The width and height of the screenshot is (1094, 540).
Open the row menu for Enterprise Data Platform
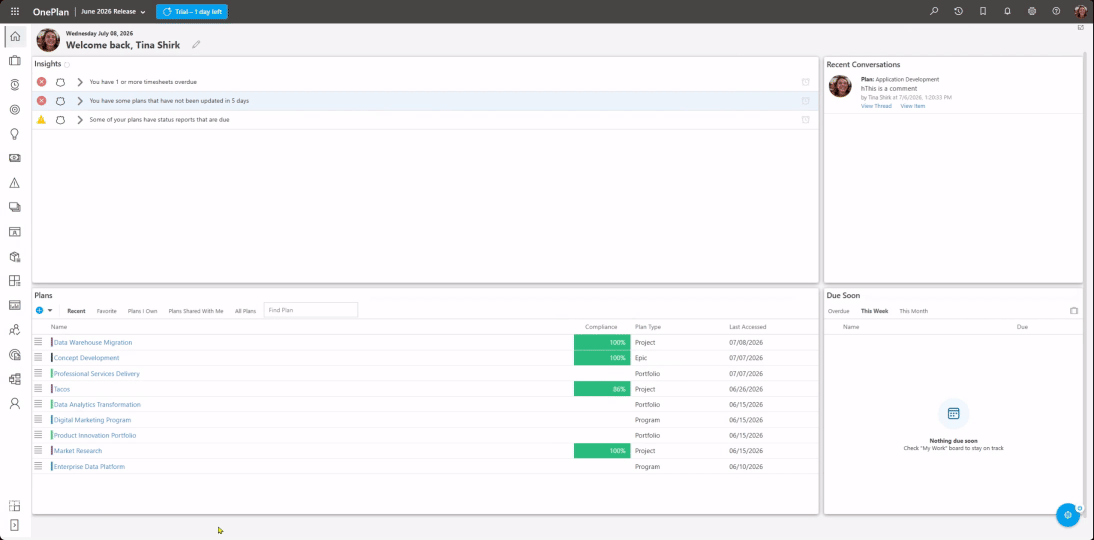tap(38, 466)
